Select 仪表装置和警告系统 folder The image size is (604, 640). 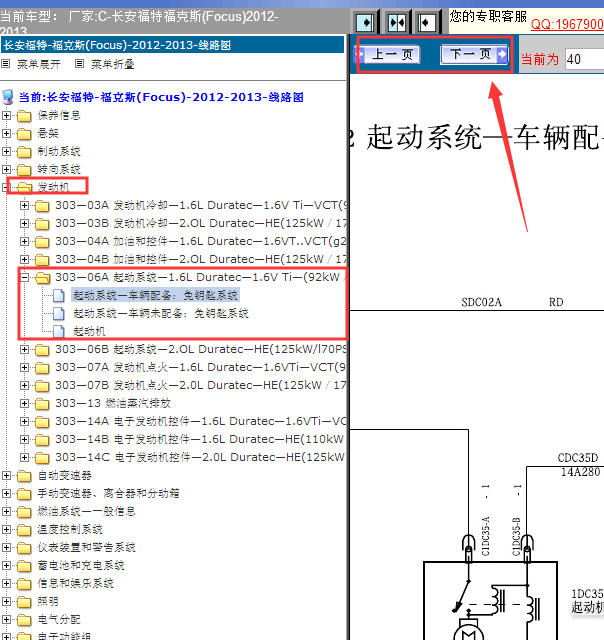pos(87,547)
